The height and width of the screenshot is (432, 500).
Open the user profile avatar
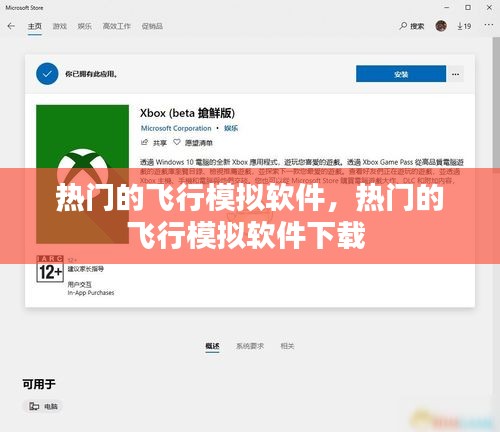(x=441, y=26)
